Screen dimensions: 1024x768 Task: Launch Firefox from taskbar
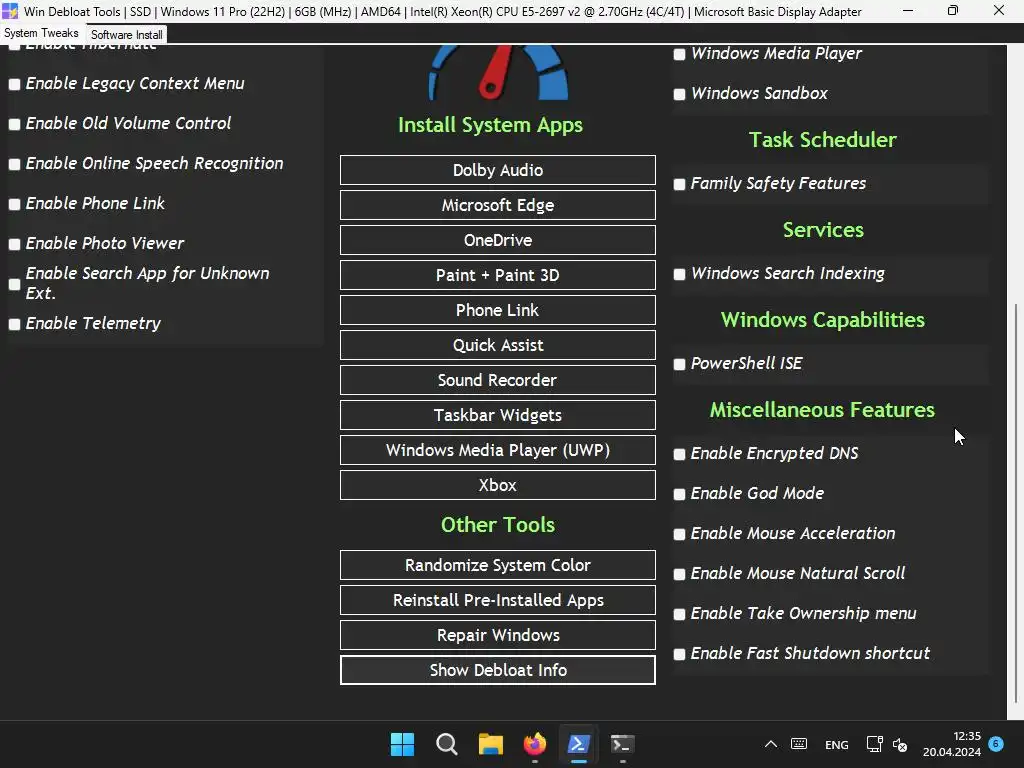point(535,744)
